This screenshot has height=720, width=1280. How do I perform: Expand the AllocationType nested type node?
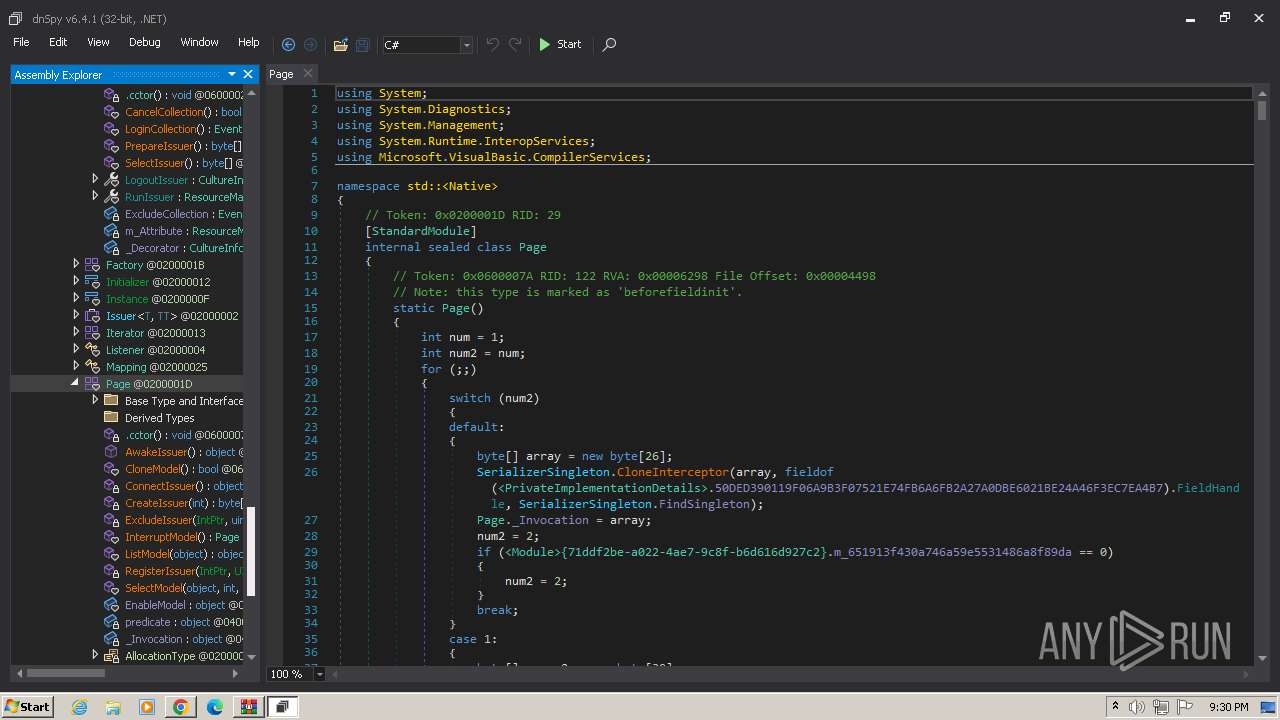pos(95,656)
